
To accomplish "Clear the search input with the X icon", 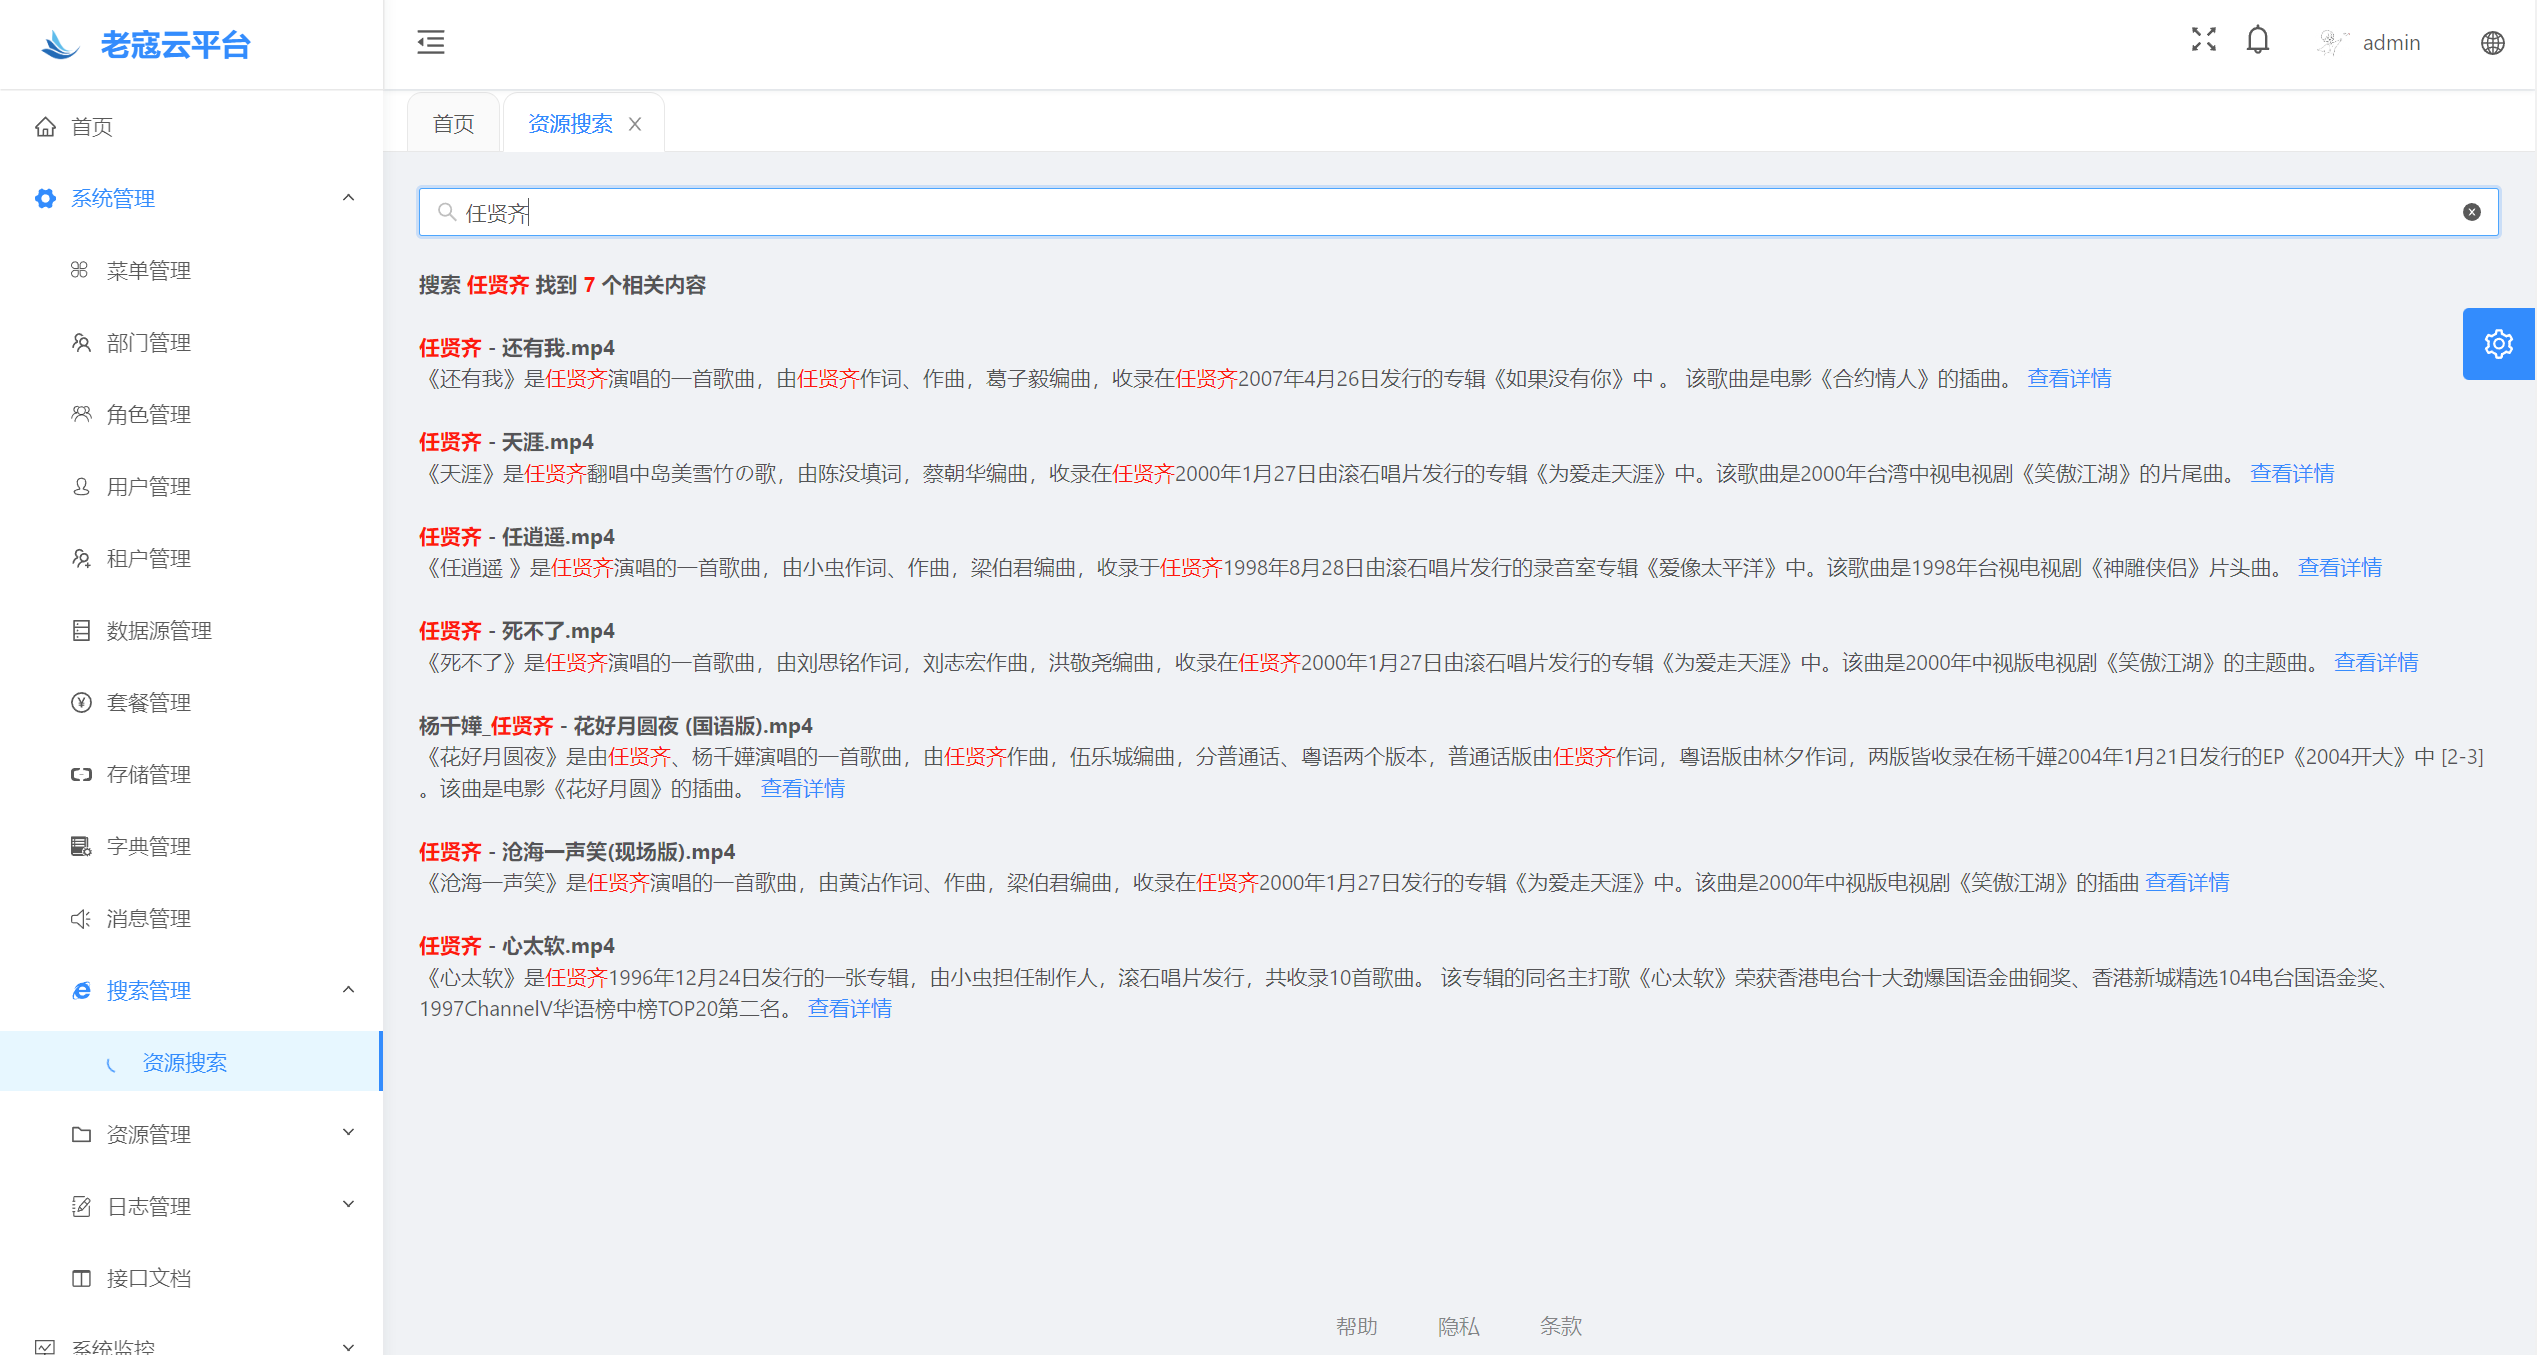I will [x=2471, y=212].
